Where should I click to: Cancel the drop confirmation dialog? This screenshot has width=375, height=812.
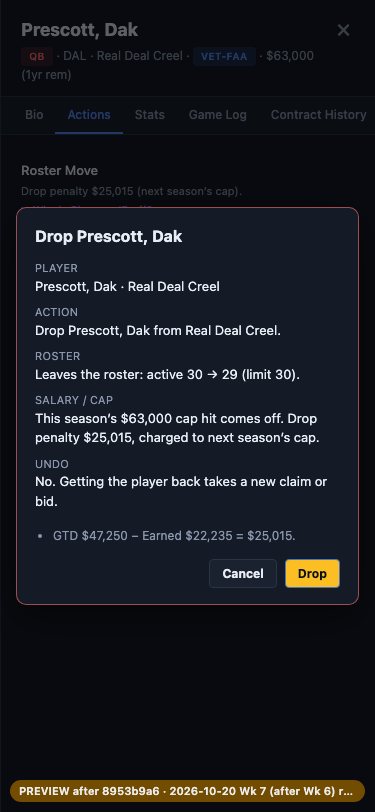(243, 573)
